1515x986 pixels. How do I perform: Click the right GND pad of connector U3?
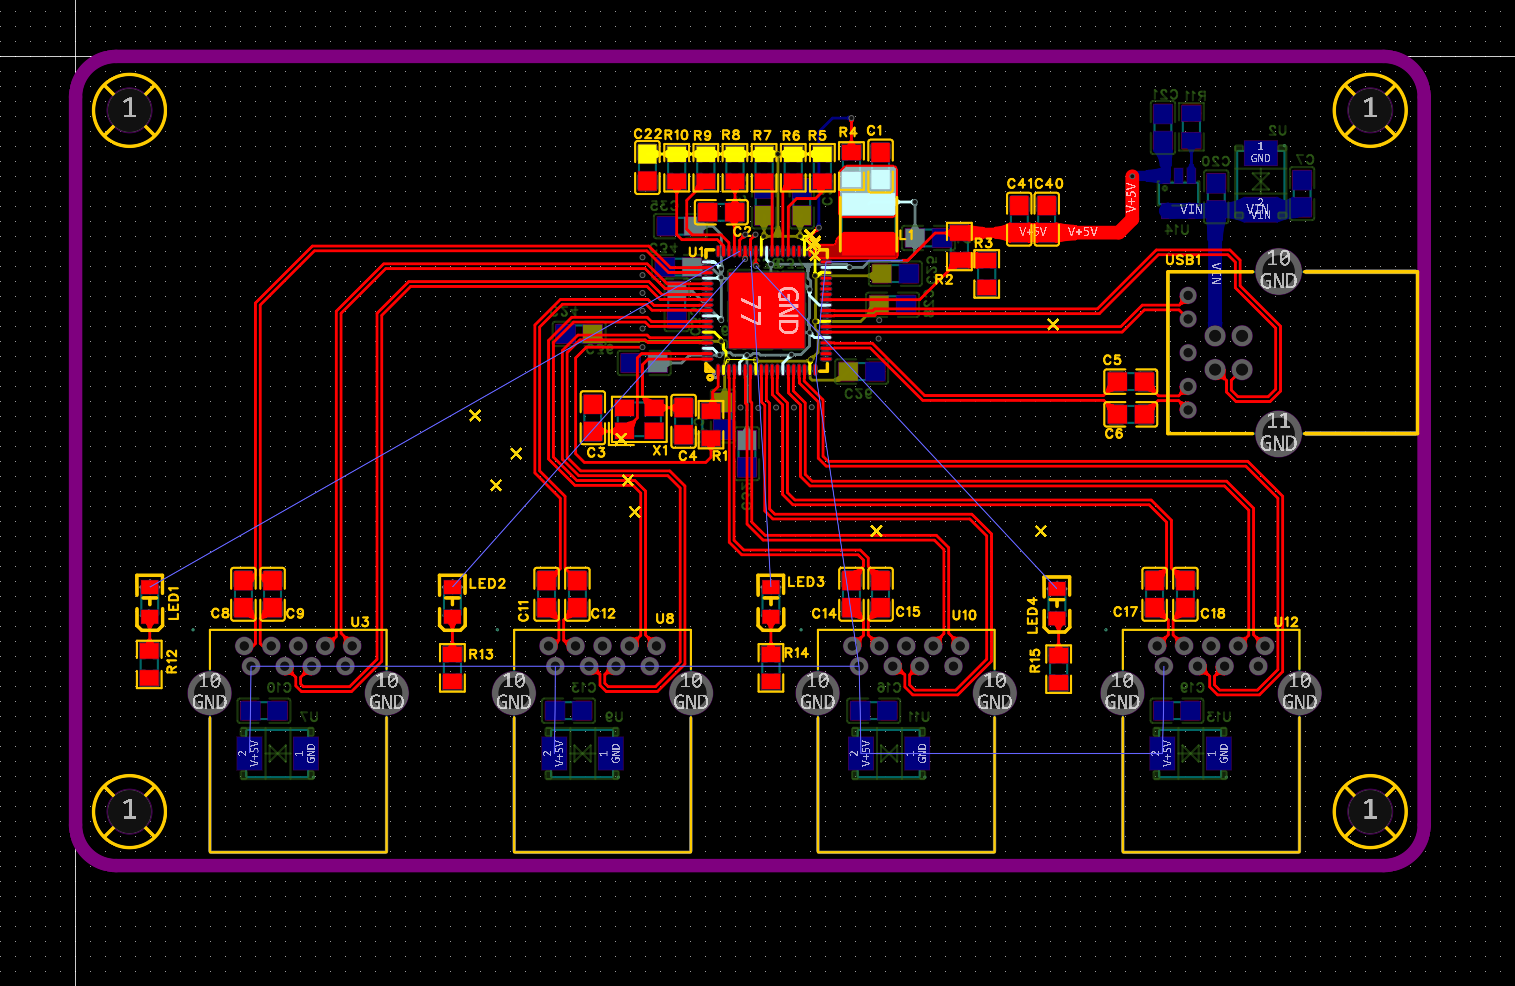(x=386, y=691)
